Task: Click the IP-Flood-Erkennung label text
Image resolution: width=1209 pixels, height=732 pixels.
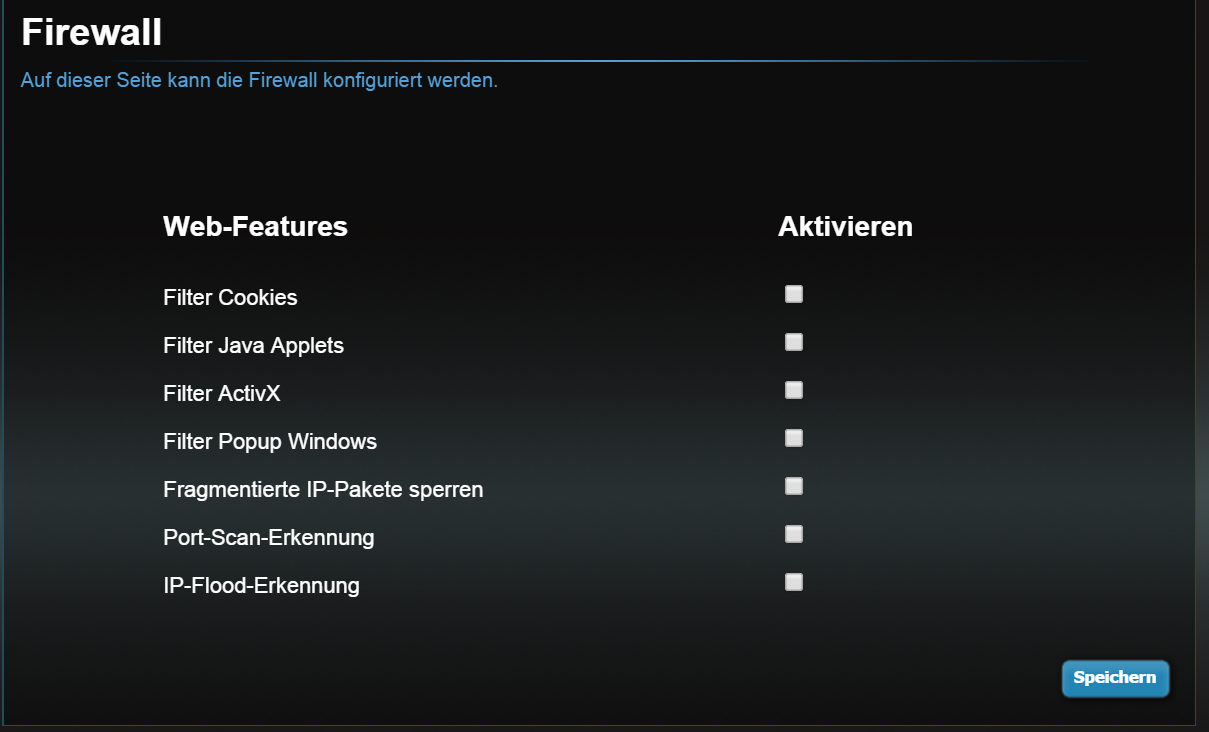Action: coord(261,585)
